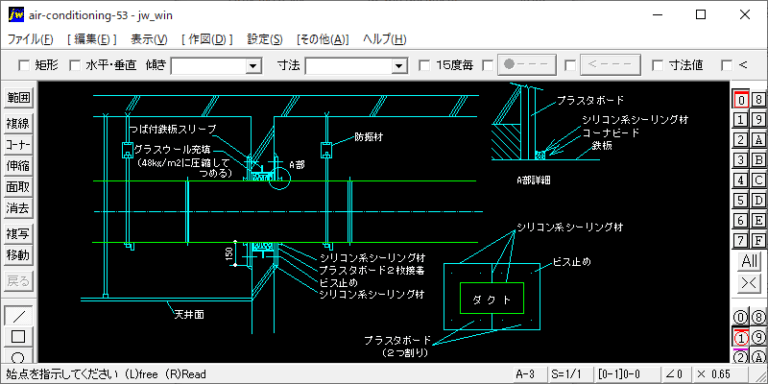Open the 表示(V) menu
Image resolution: width=768 pixels, height=384 pixels.
(x=149, y=39)
